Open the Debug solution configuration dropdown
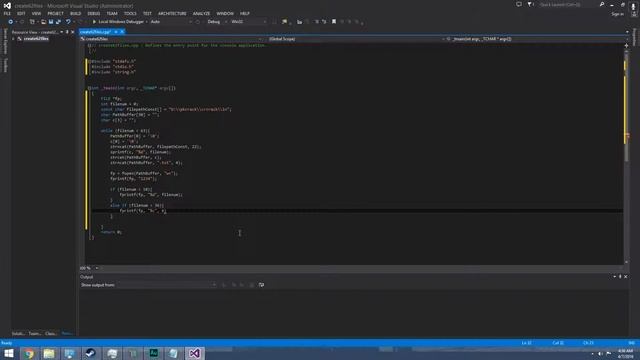 (217, 22)
